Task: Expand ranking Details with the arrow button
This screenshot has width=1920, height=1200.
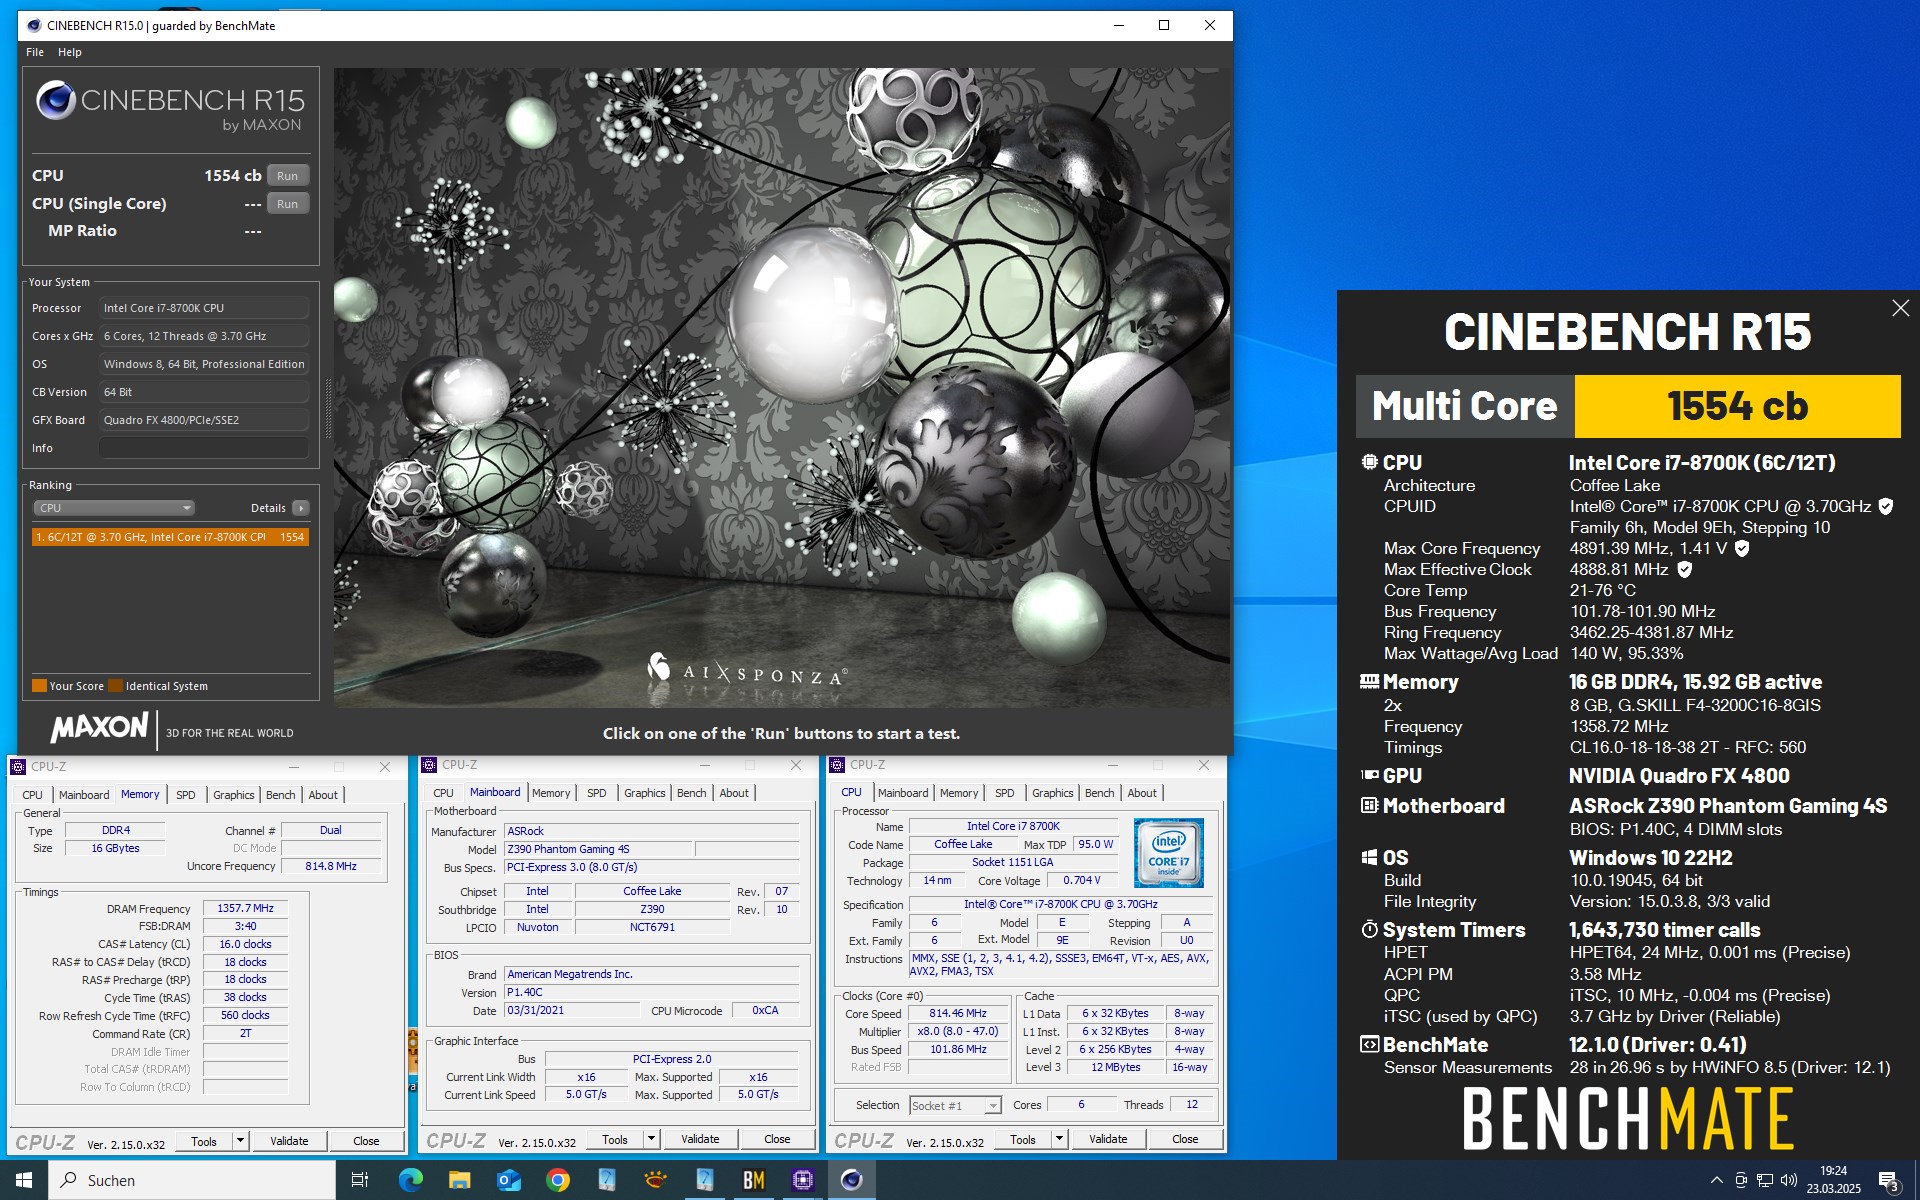Action: pyautogui.click(x=300, y=508)
